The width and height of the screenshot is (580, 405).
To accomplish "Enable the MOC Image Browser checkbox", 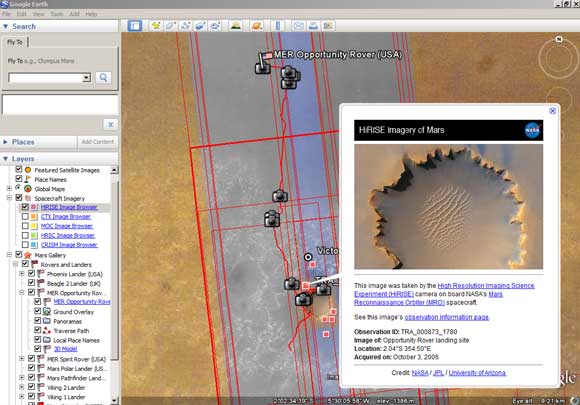I will [x=25, y=226].
